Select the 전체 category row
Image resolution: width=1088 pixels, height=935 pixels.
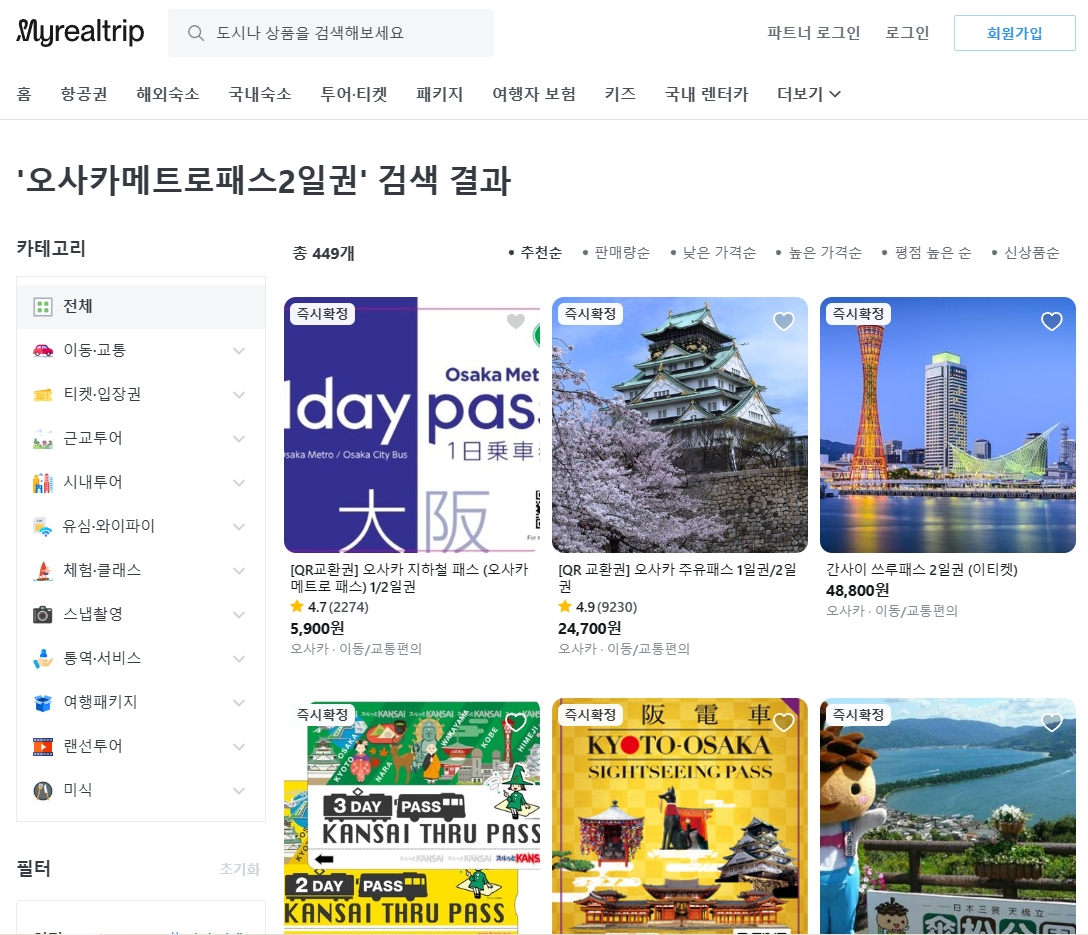click(141, 307)
